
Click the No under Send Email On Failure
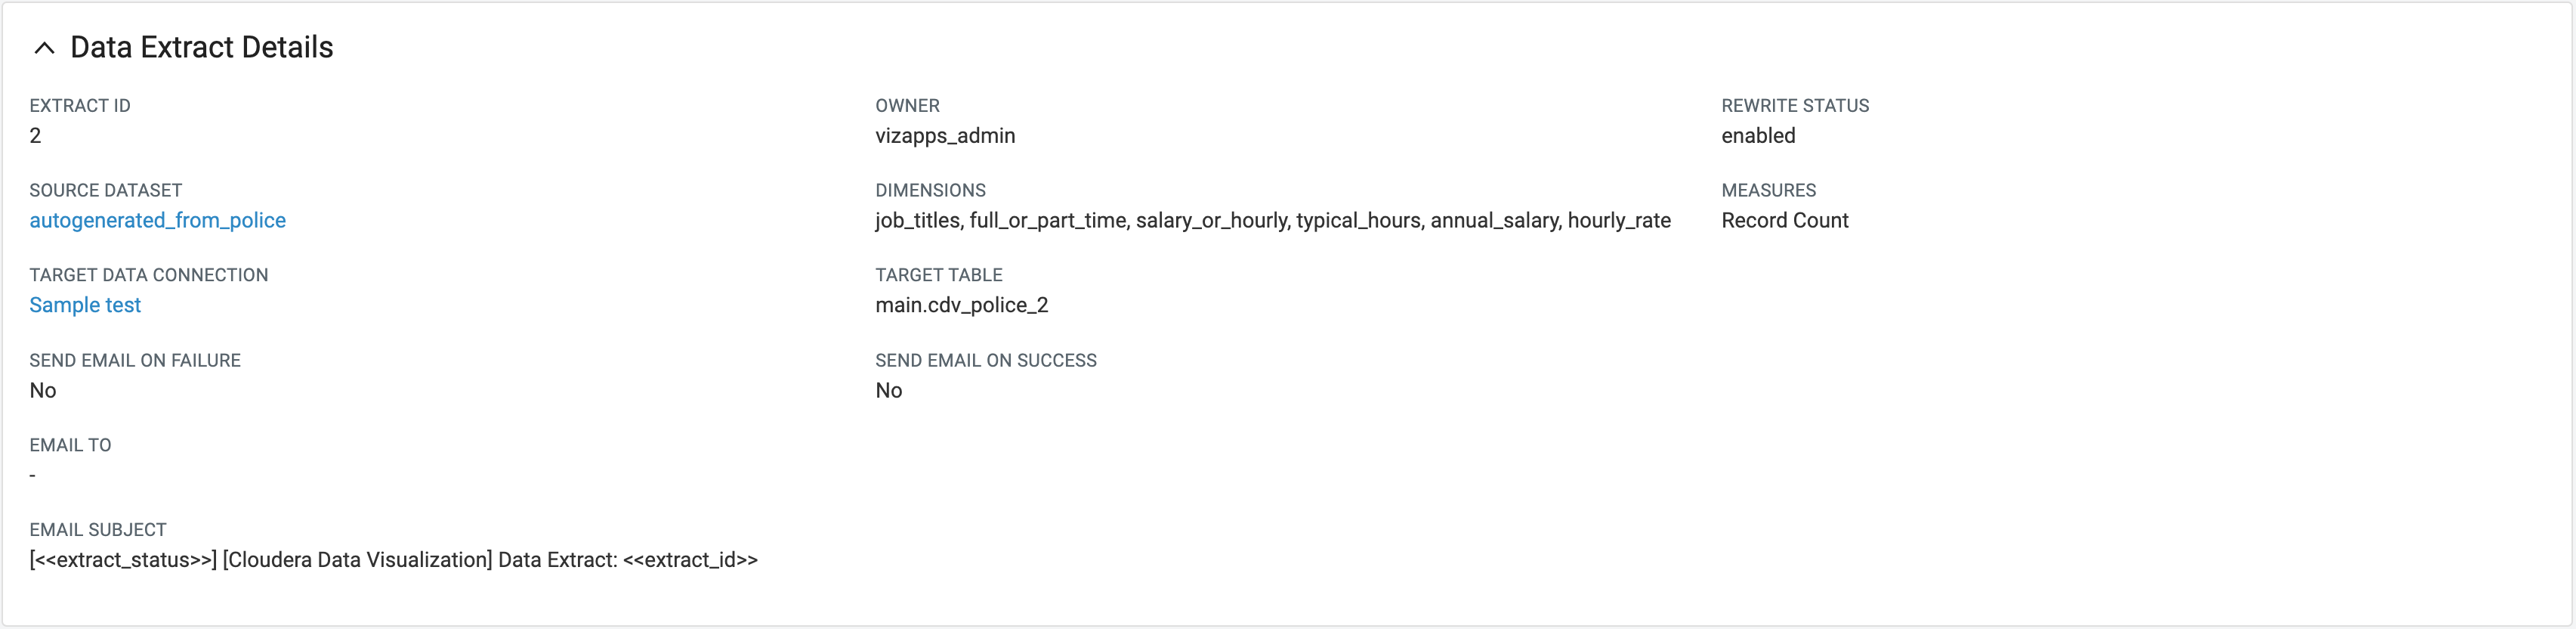click(x=43, y=390)
